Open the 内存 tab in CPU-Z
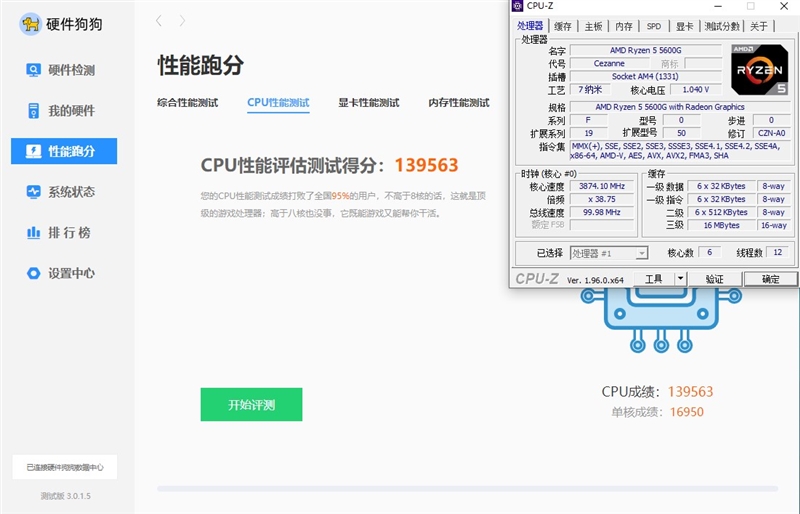The height and width of the screenshot is (514, 800). point(623,27)
